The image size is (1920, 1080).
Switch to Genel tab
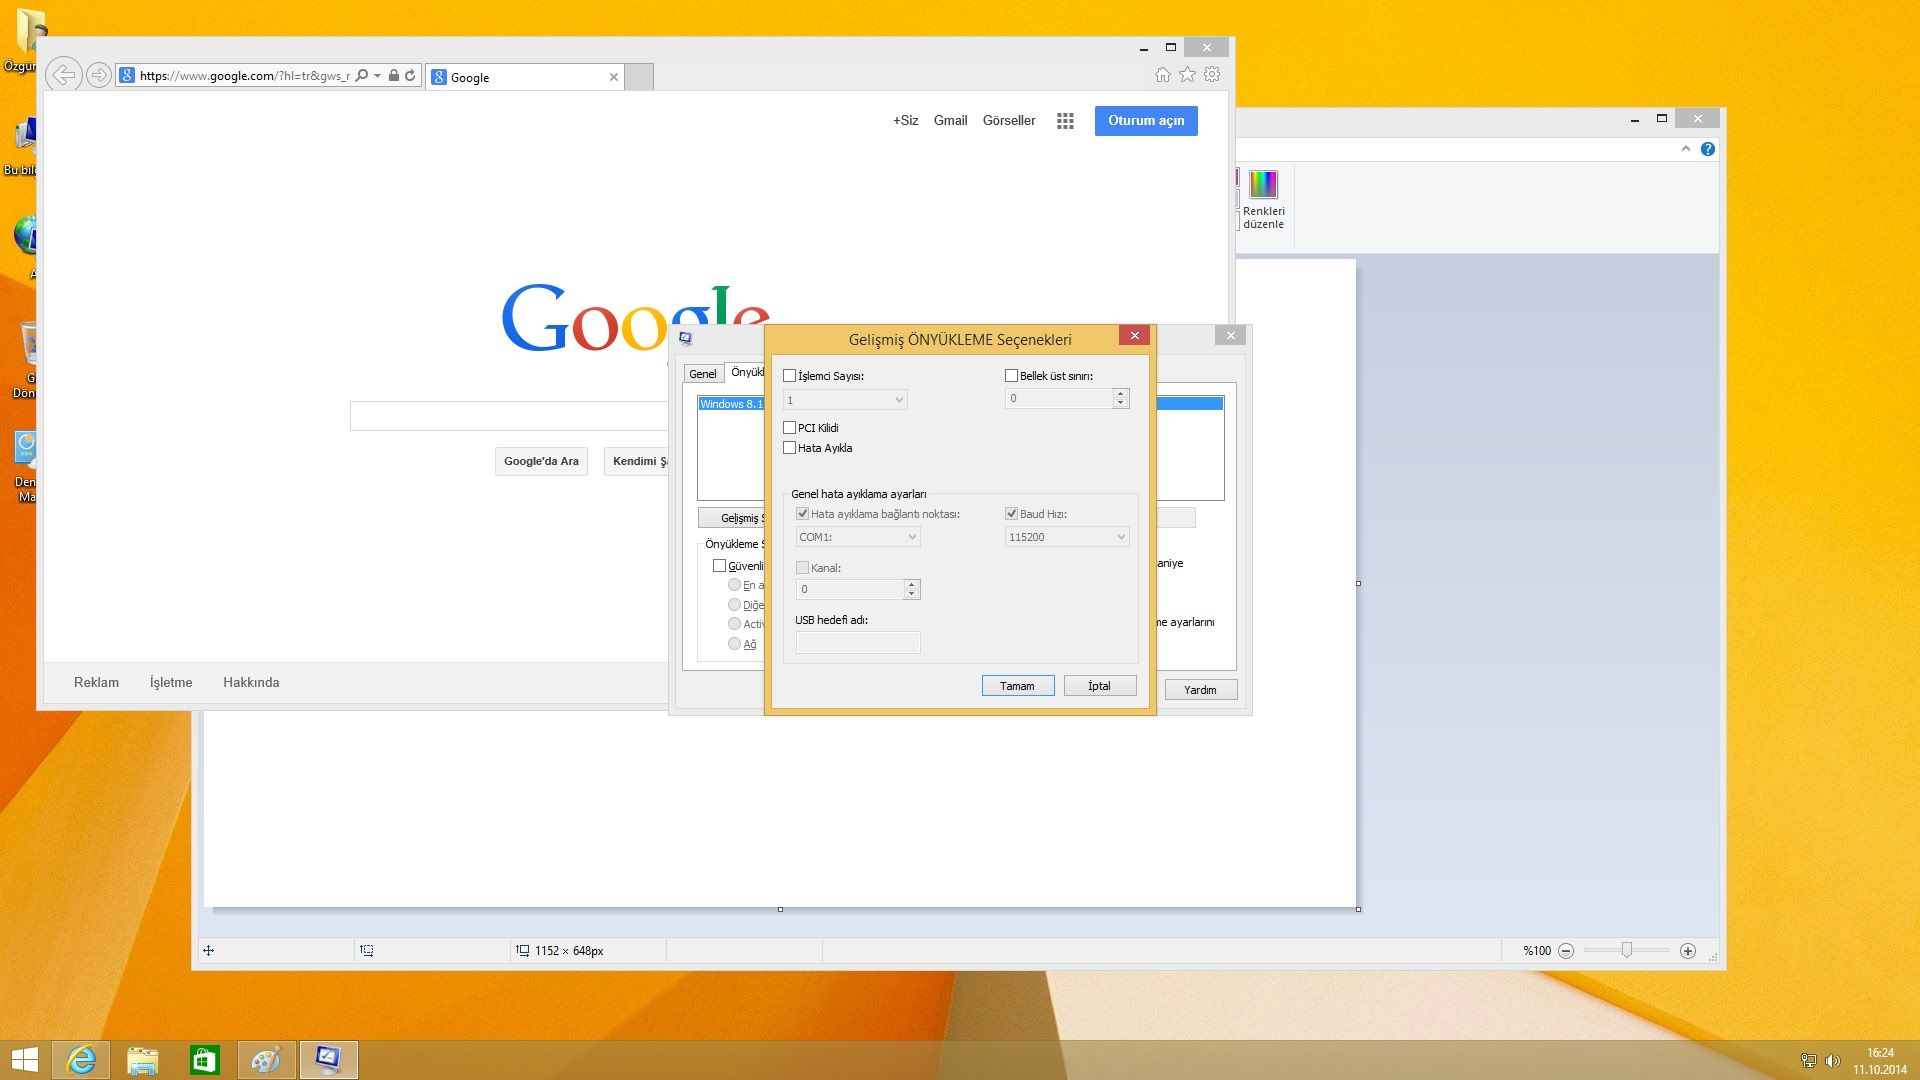[x=702, y=374]
